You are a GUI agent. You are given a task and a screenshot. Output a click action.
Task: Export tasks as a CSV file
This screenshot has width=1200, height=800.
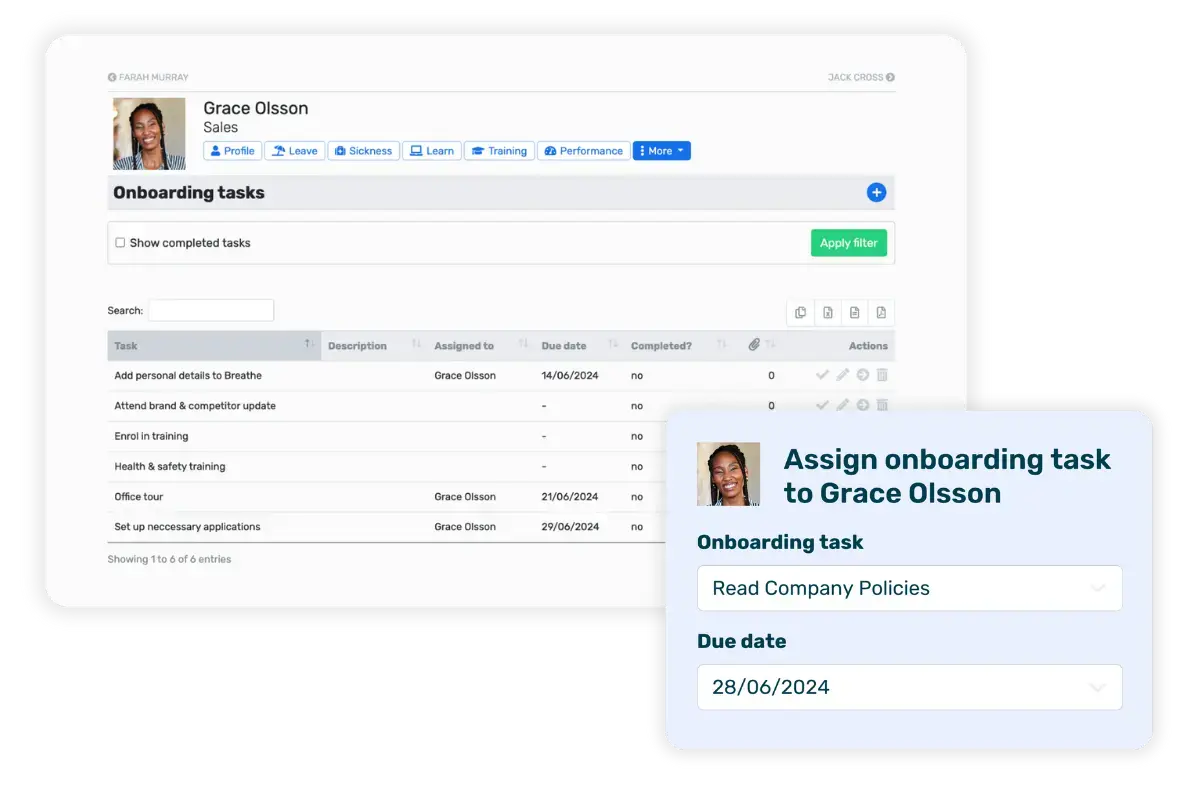[x=854, y=312]
